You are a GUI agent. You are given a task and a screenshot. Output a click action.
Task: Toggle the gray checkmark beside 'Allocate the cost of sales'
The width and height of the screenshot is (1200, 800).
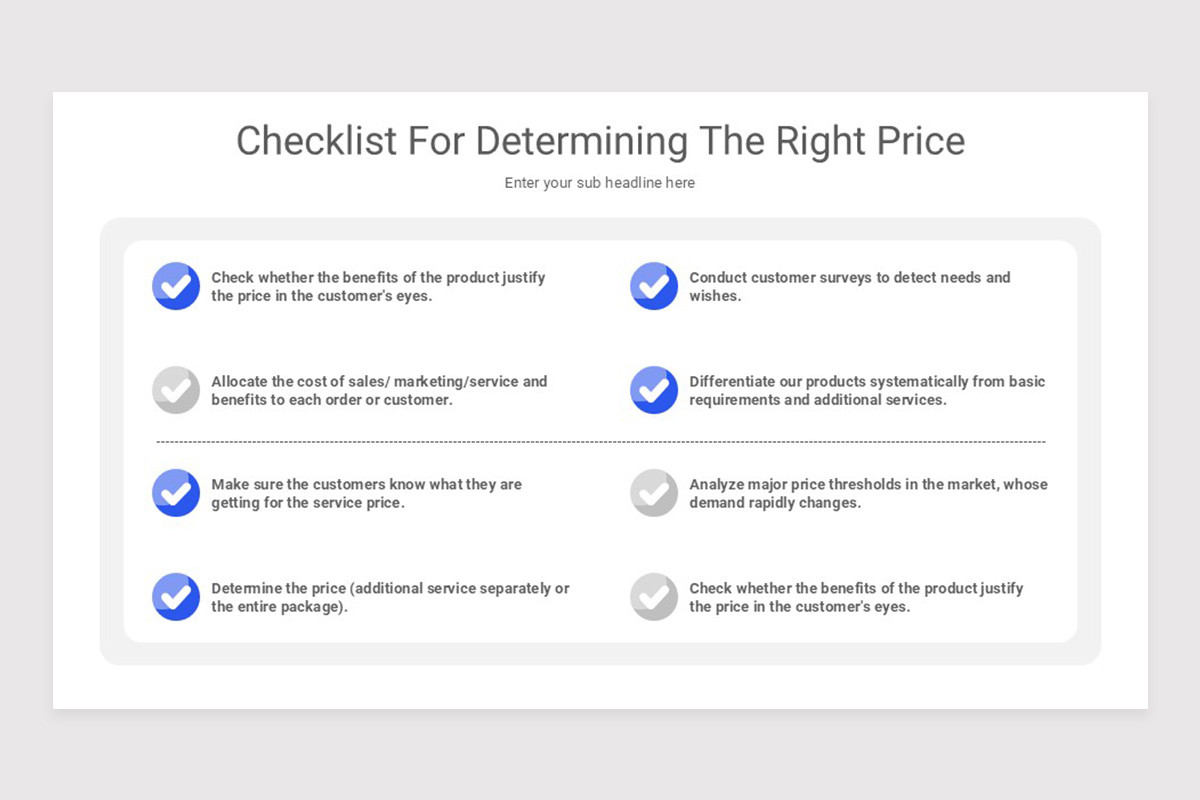(176, 390)
